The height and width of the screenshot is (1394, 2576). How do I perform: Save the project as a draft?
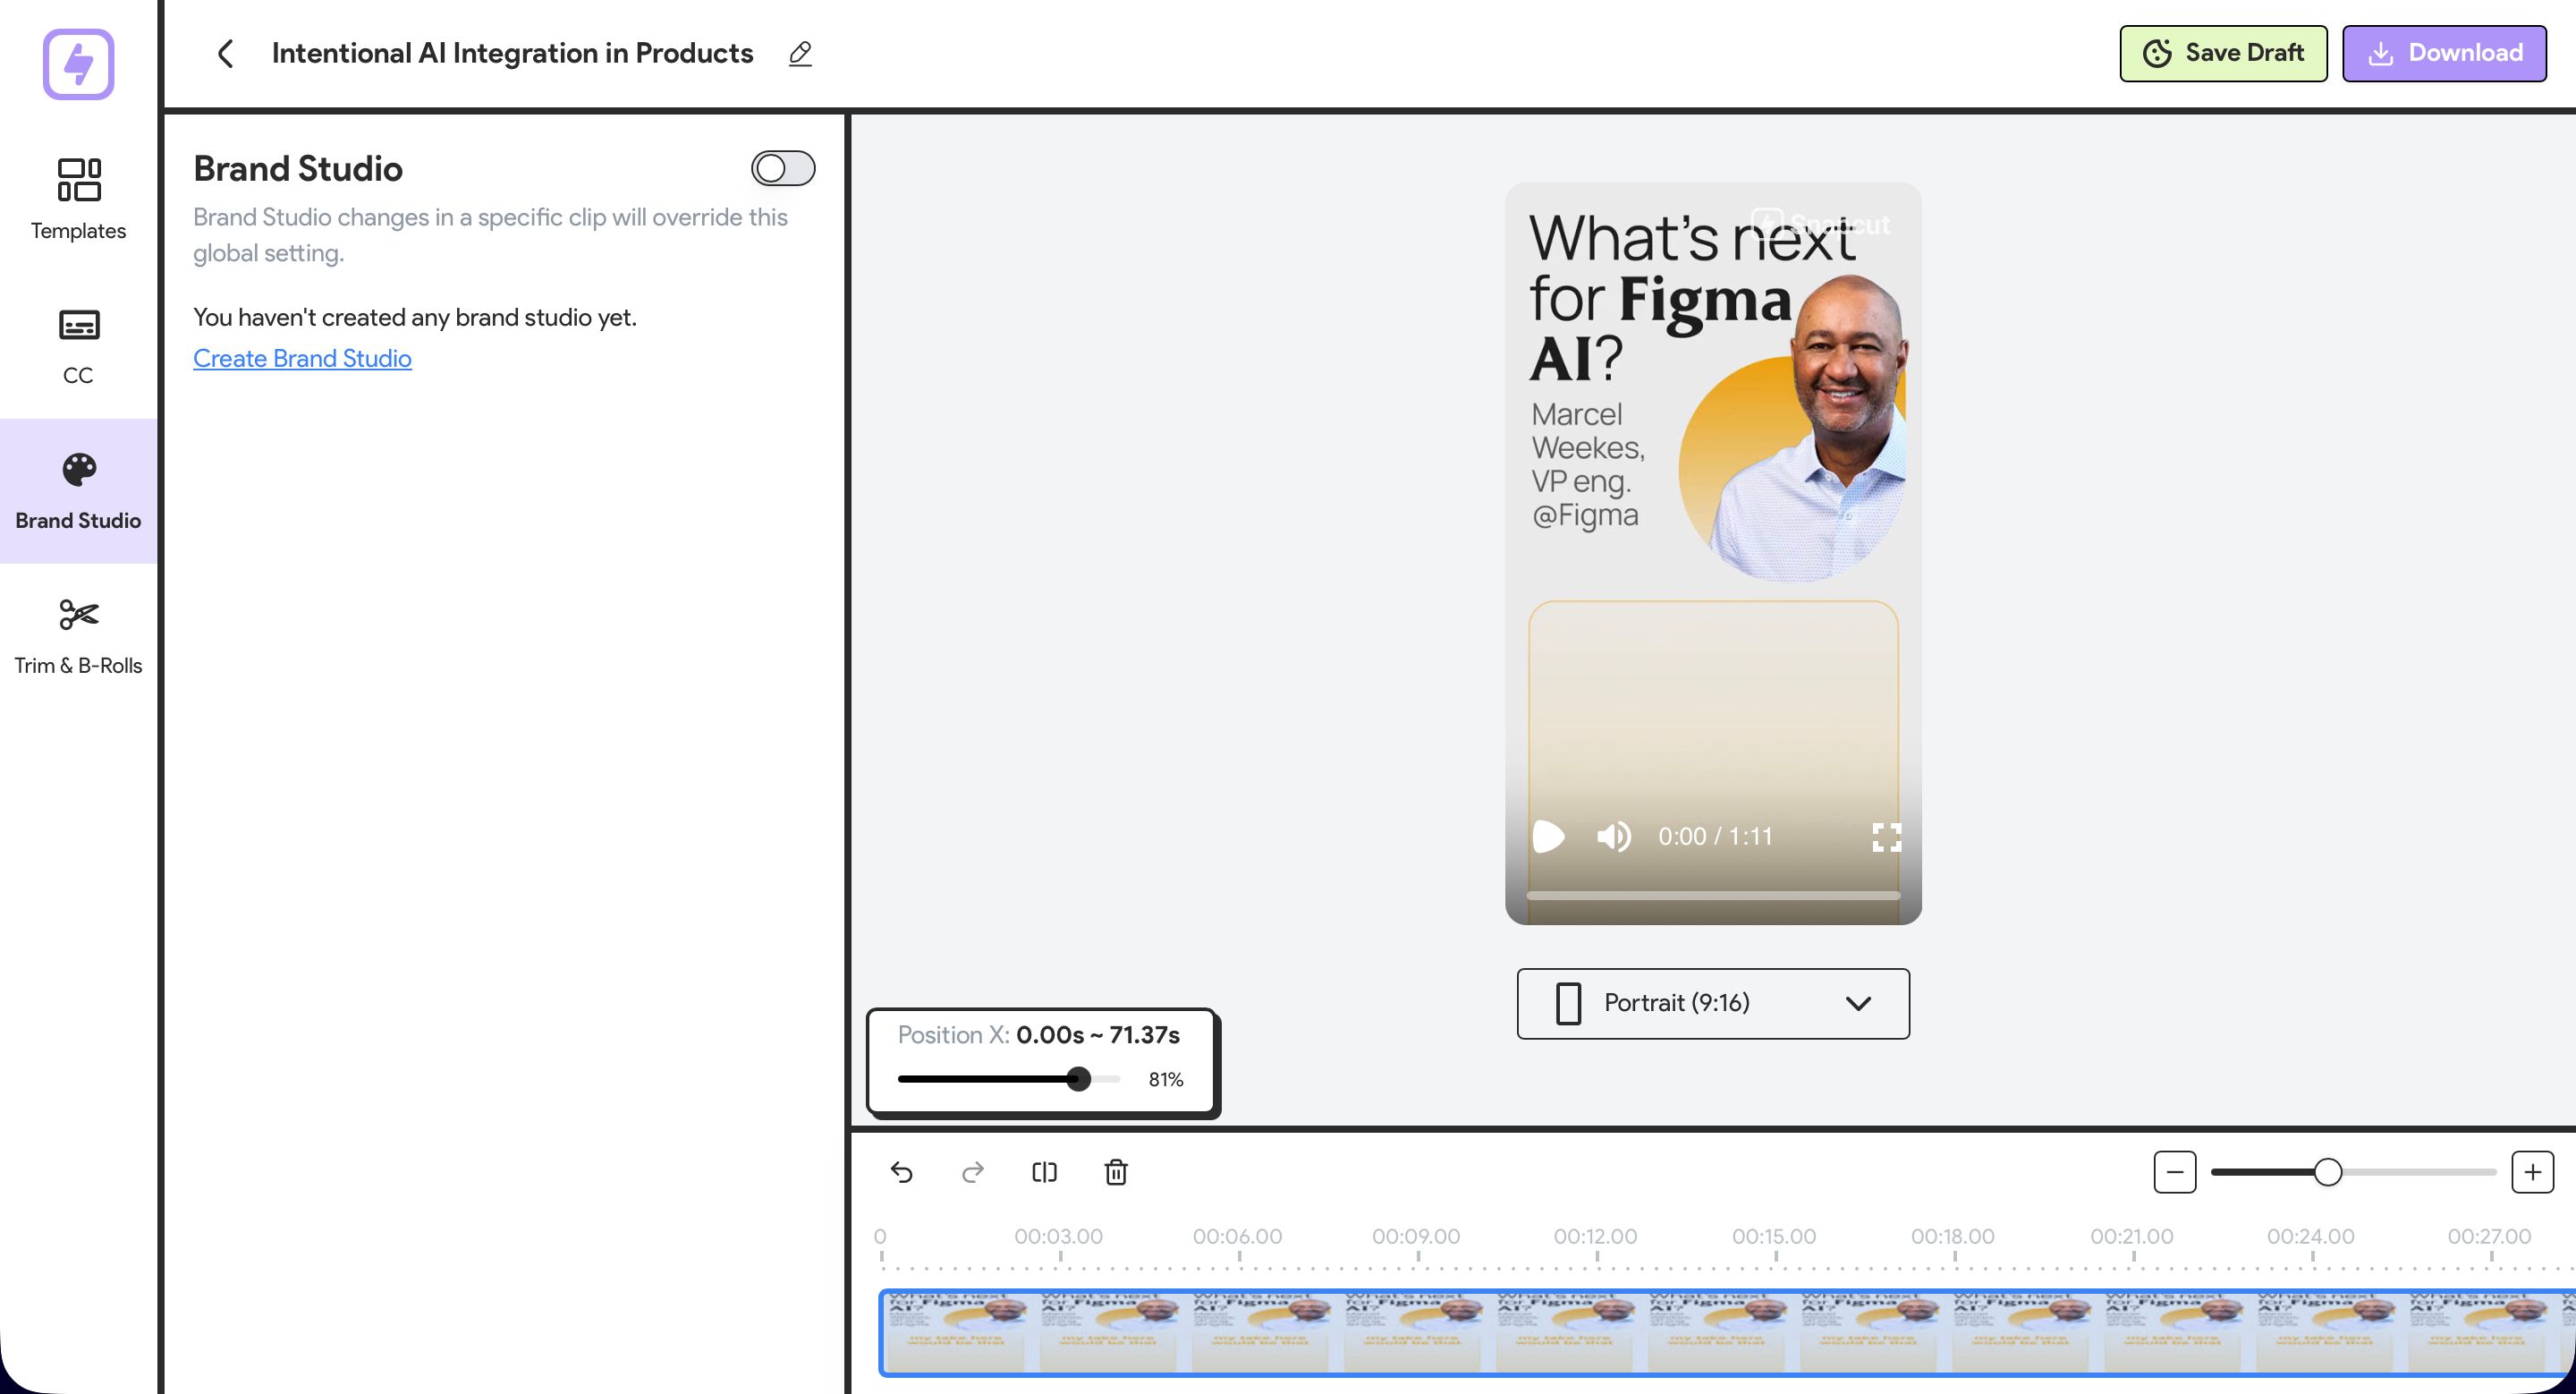[2222, 53]
